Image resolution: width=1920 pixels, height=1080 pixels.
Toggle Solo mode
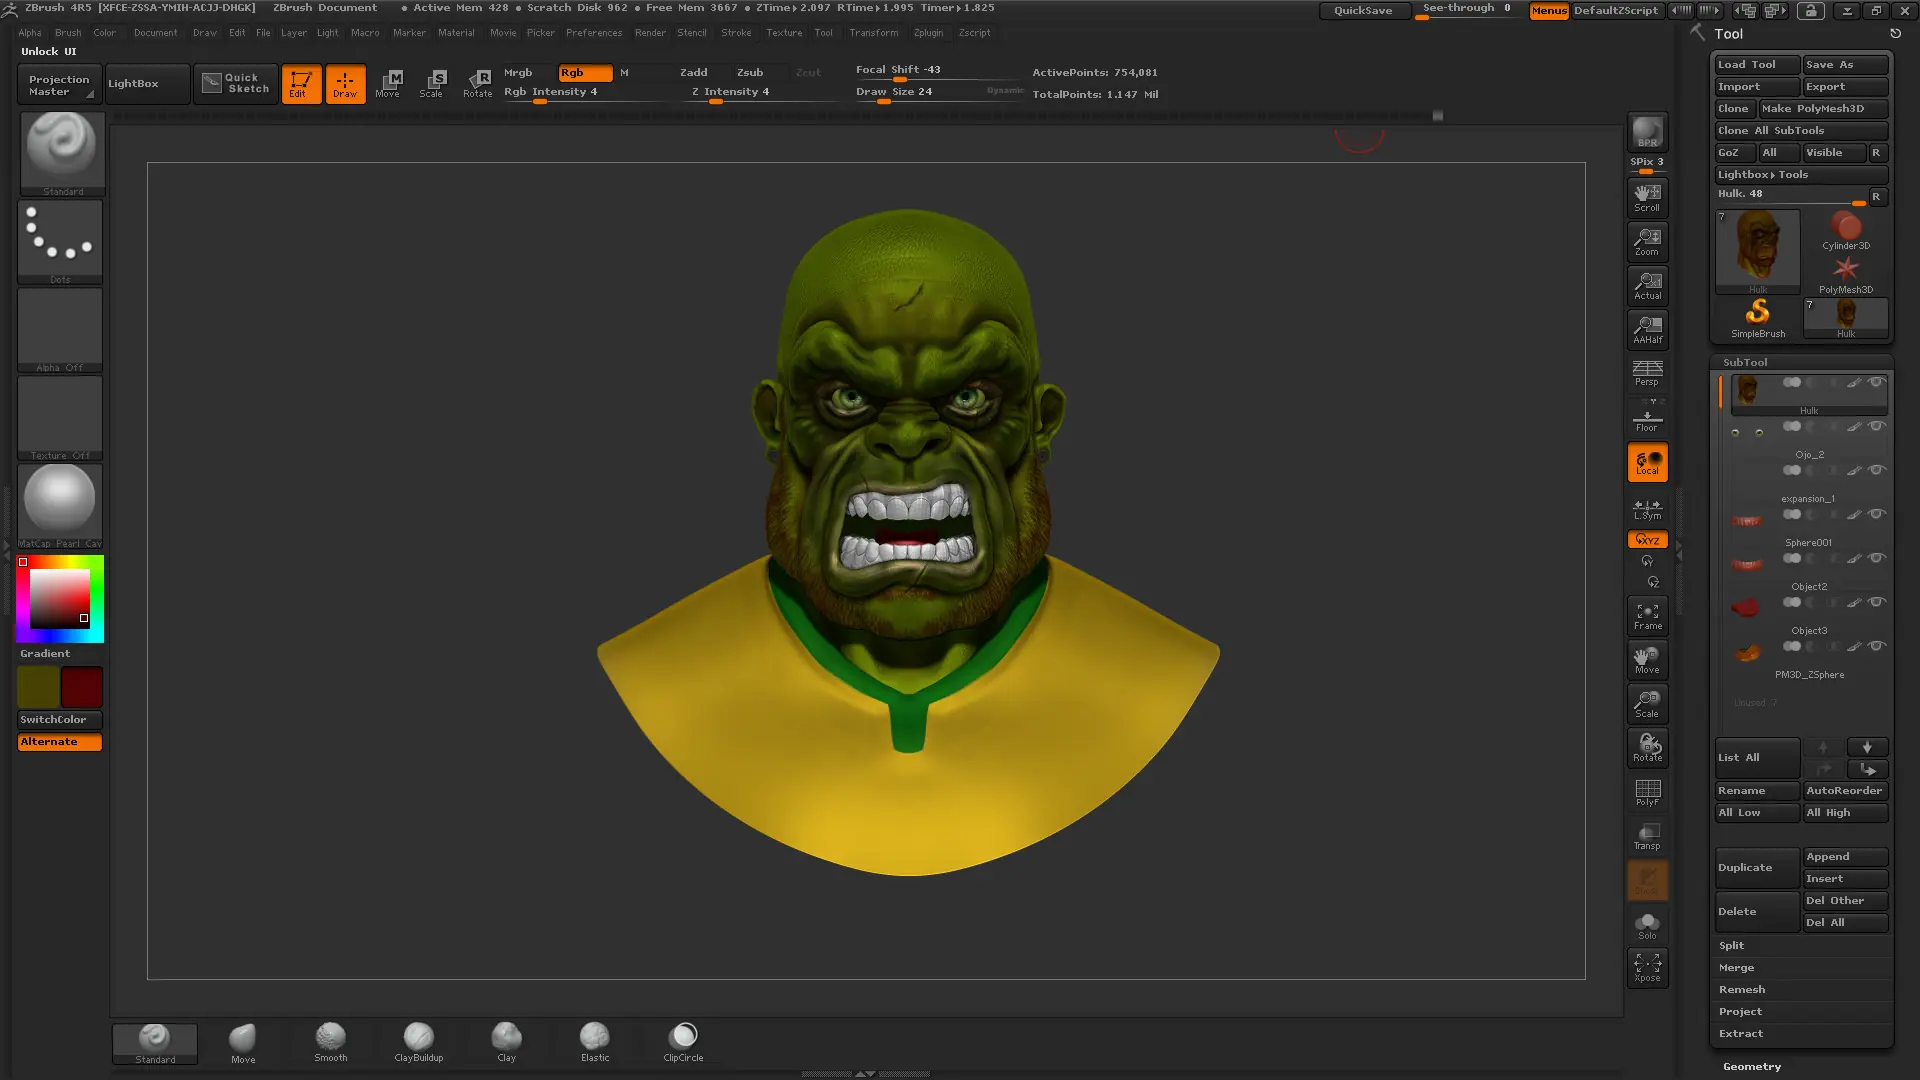click(x=1647, y=925)
